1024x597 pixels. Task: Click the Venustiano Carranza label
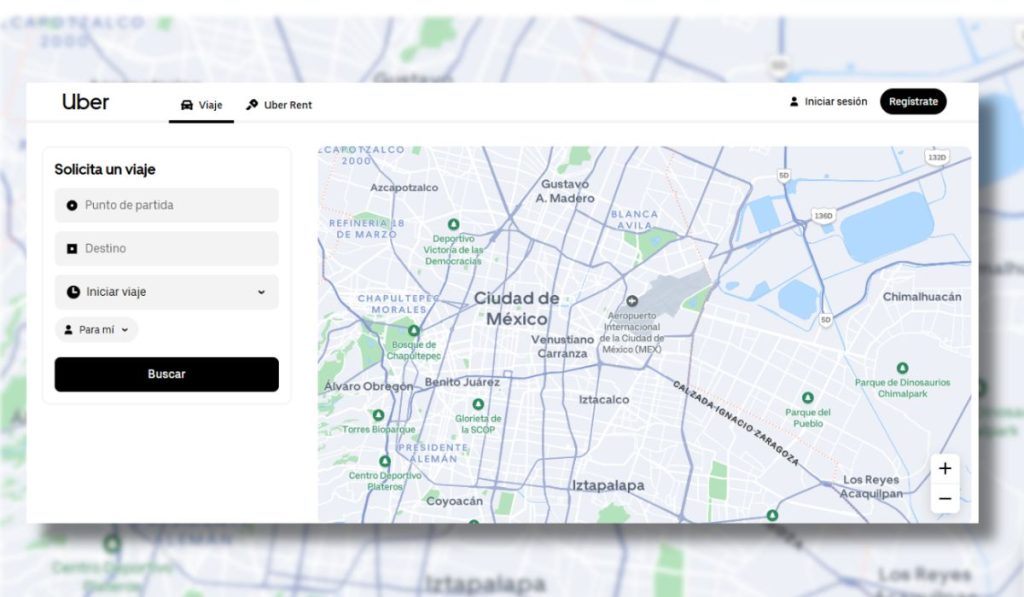pyautogui.click(x=562, y=346)
